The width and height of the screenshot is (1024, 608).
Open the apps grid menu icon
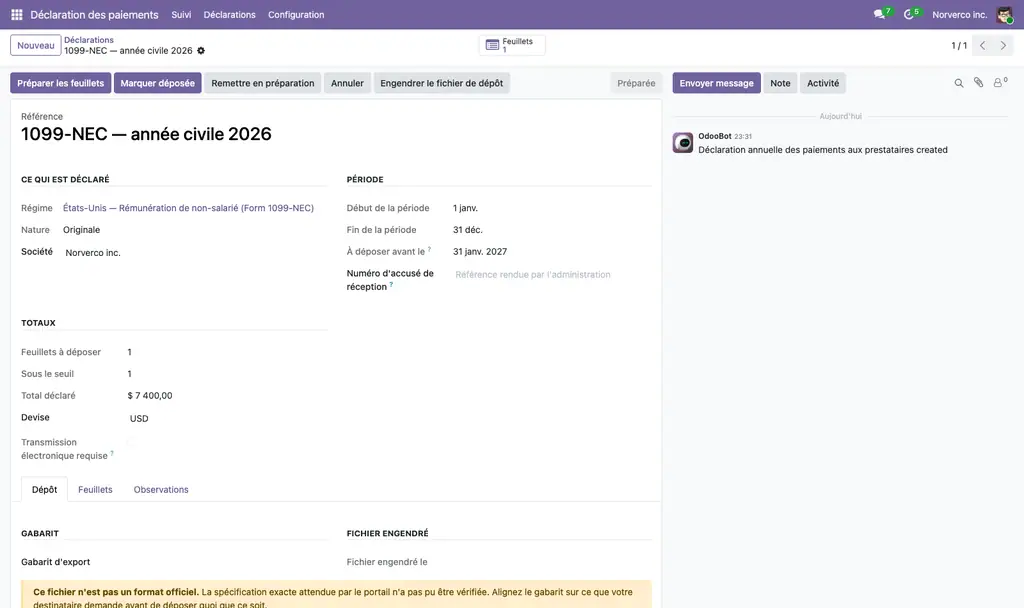click(17, 14)
